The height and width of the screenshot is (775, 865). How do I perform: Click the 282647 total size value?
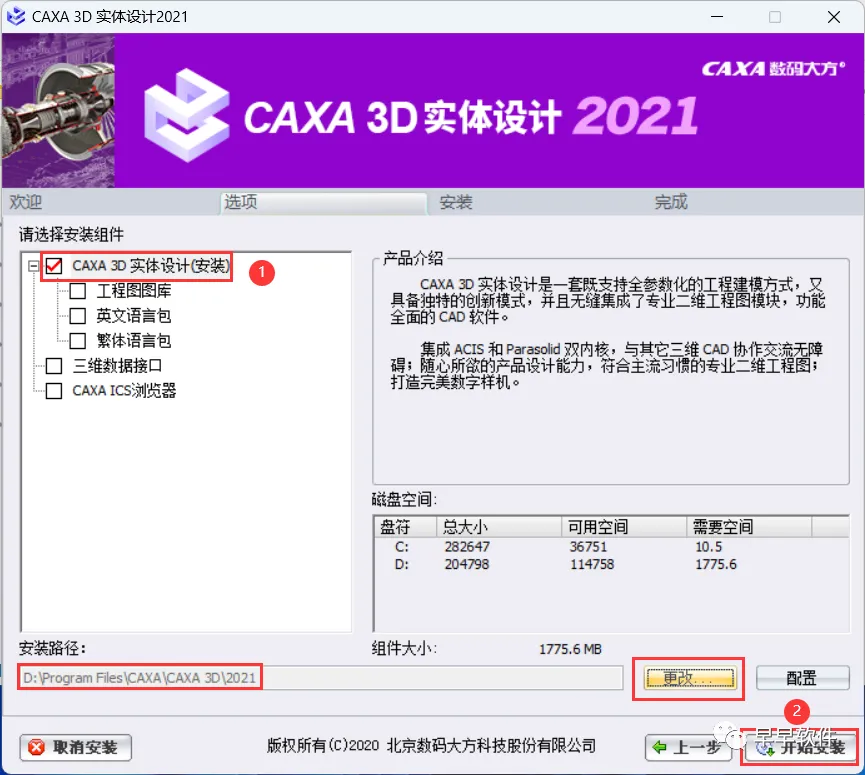click(467, 547)
